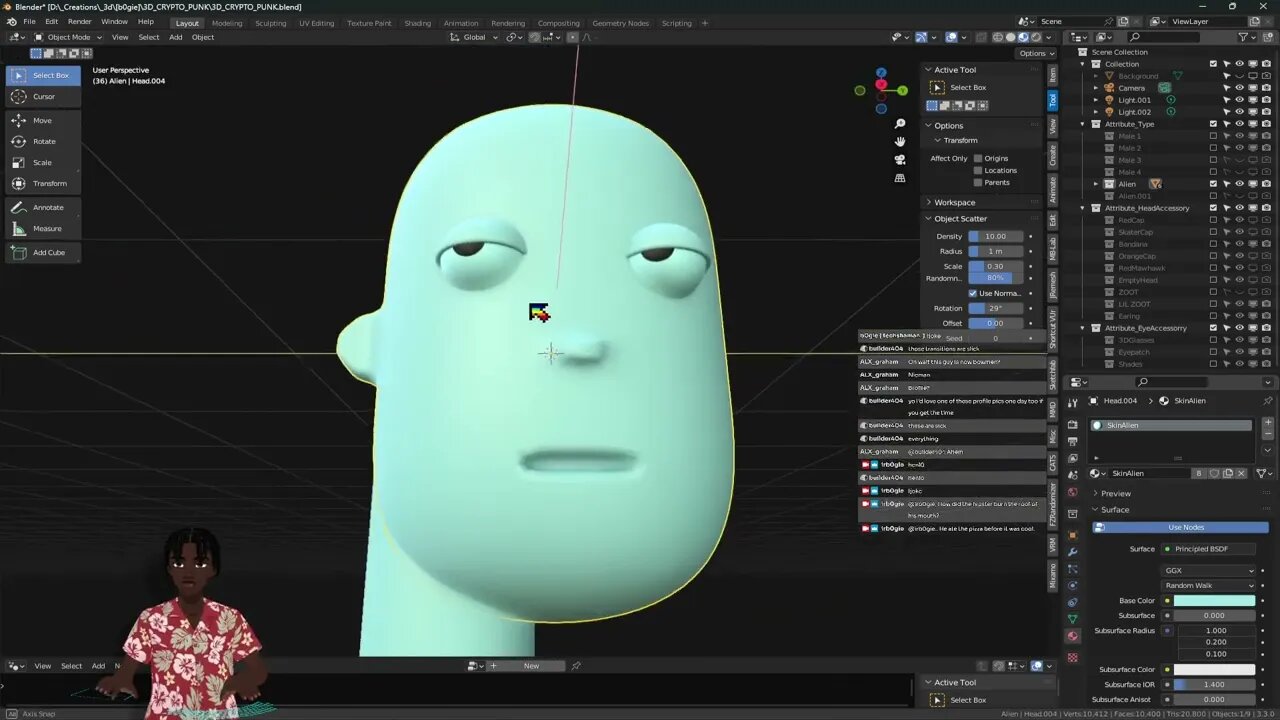Switch to the Geometry Nodes workspace tab

620,23
